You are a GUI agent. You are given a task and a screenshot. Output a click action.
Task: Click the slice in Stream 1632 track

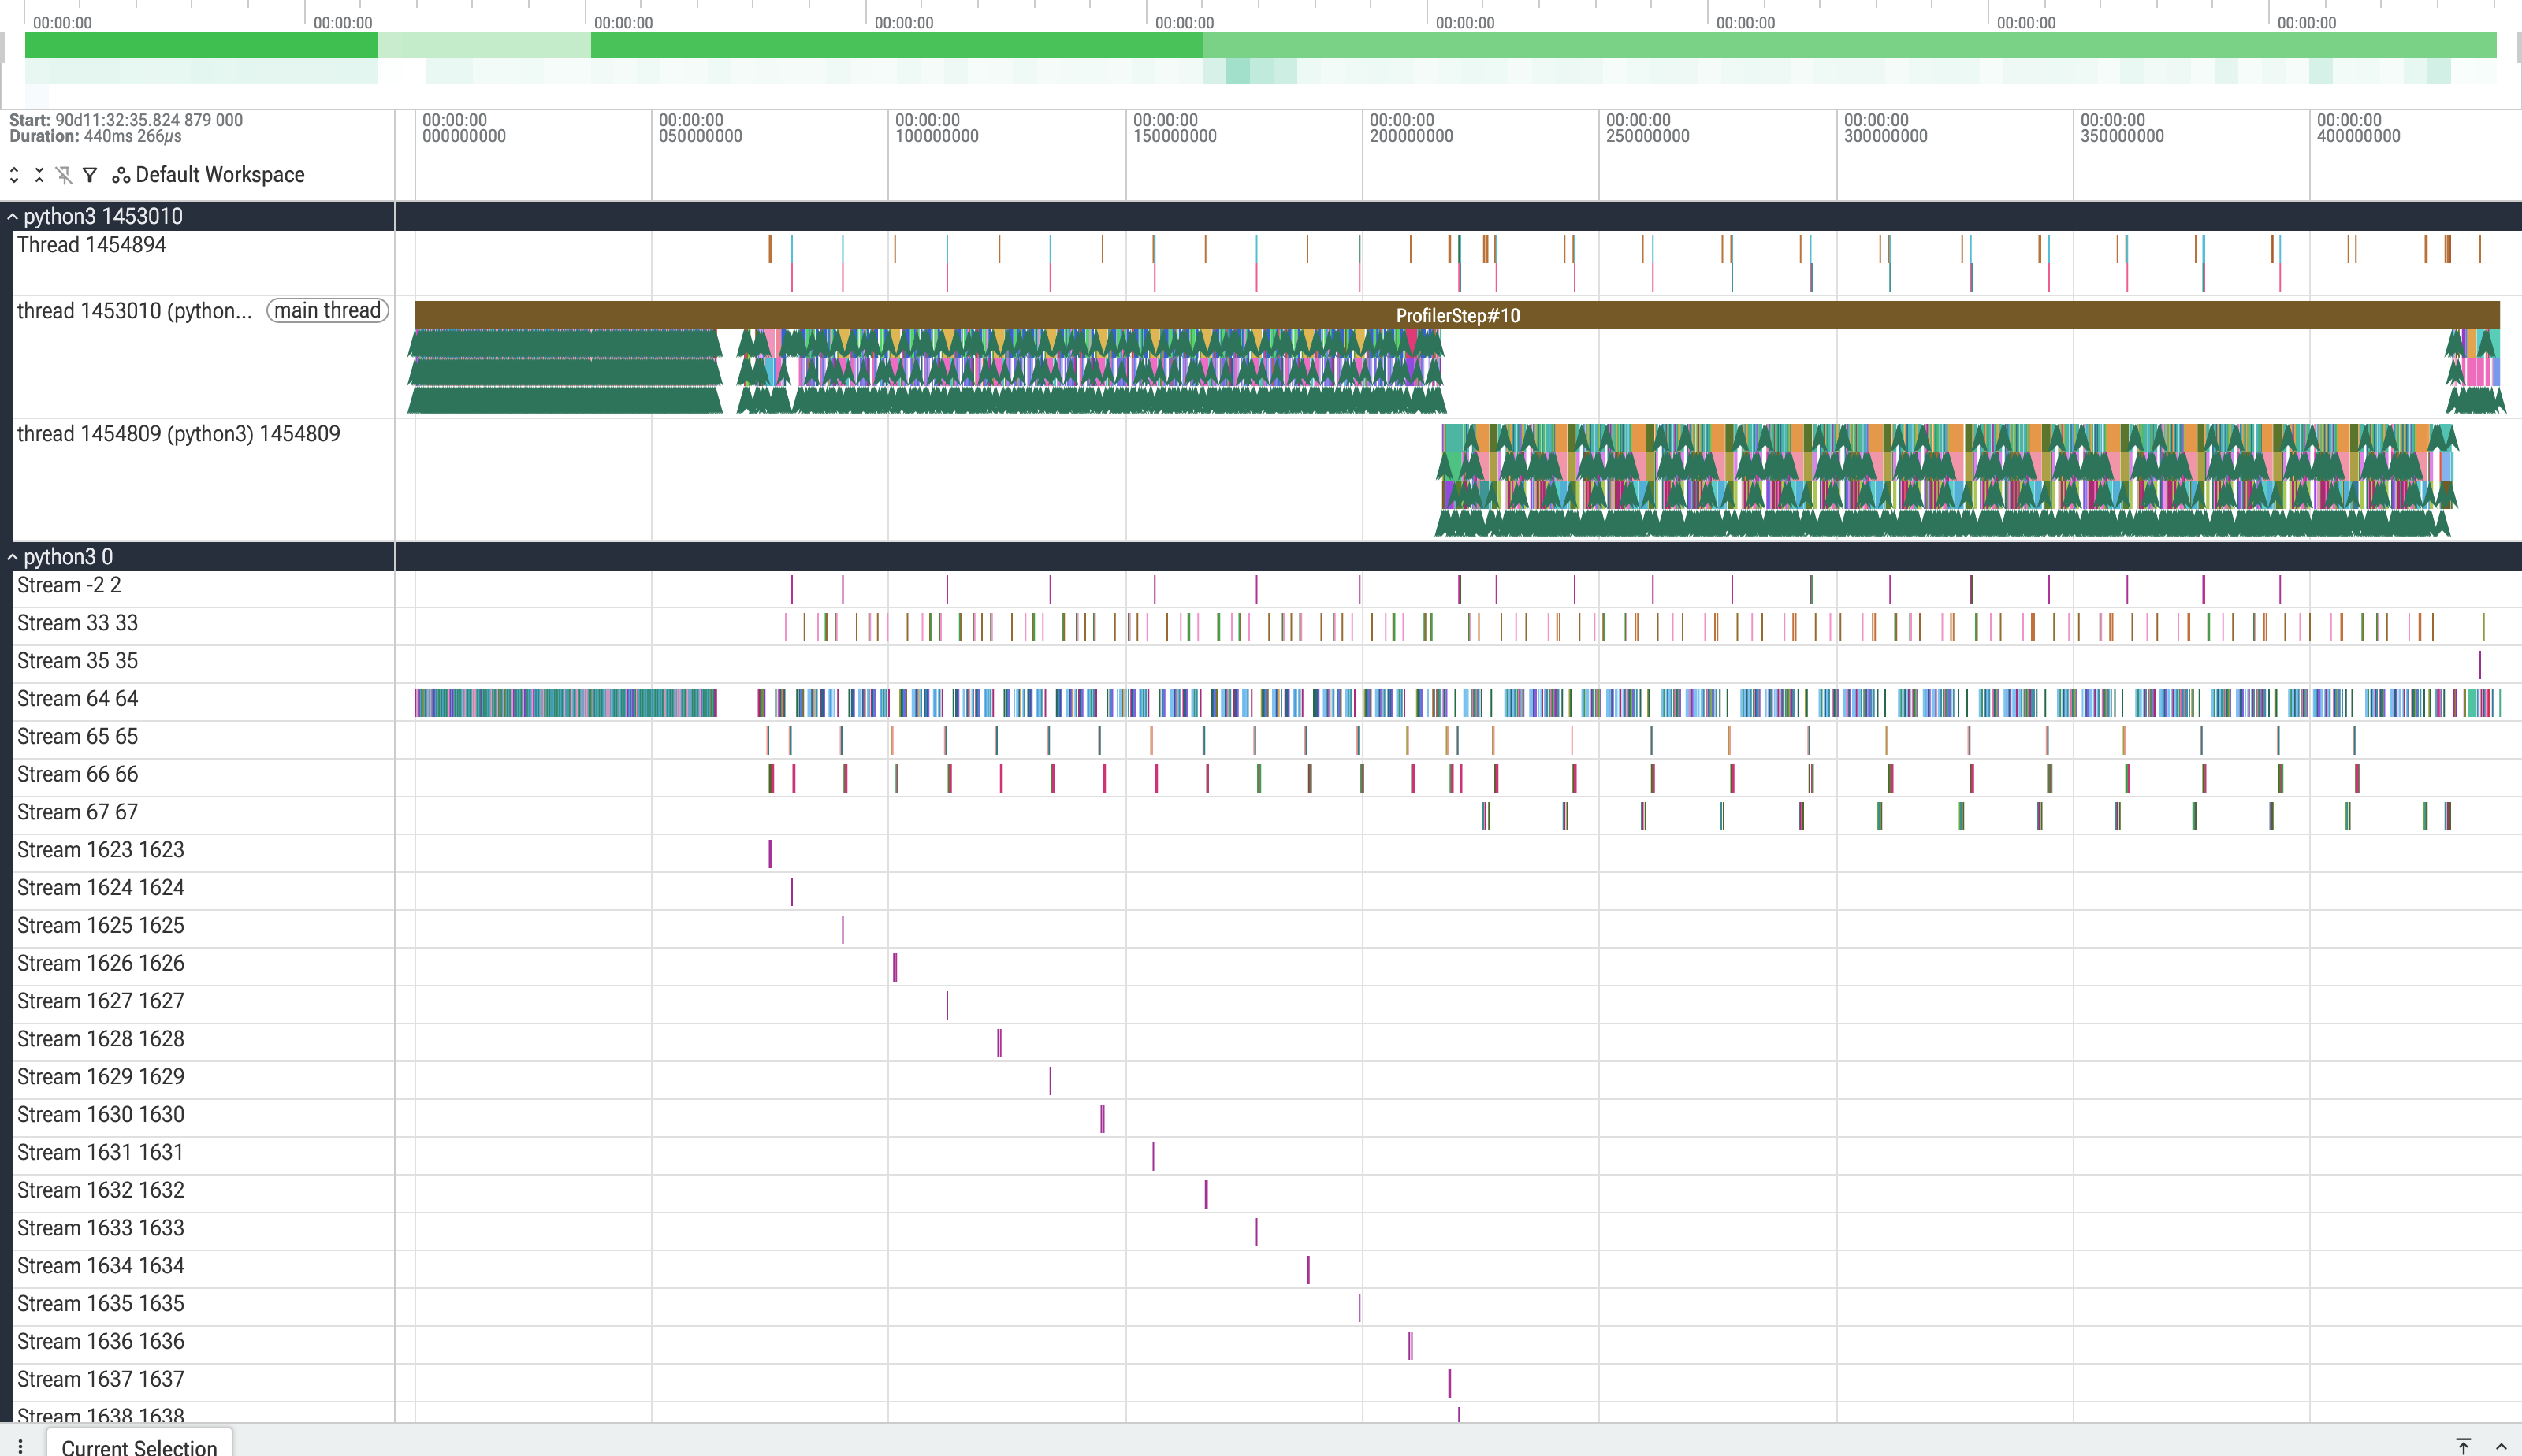pyautogui.click(x=1206, y=1194)
